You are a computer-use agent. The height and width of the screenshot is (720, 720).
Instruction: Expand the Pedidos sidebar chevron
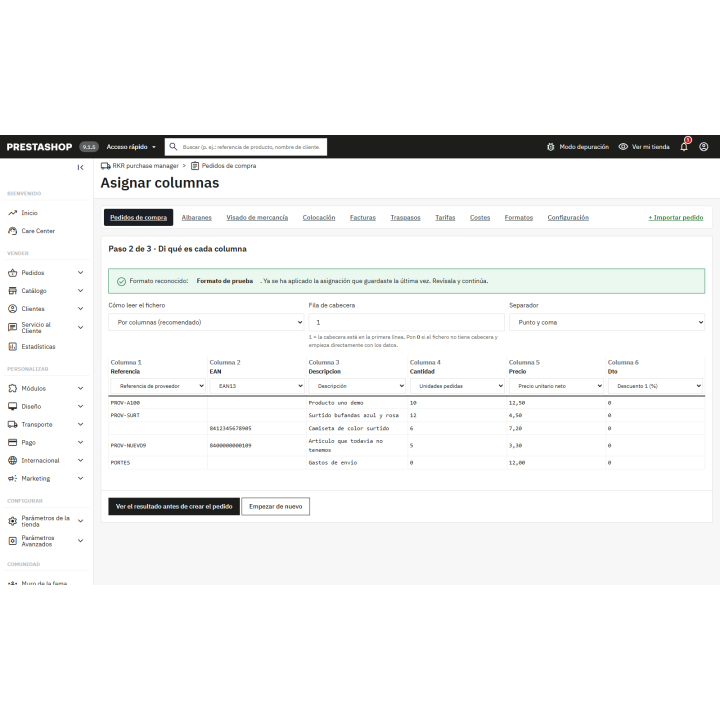coord(80,273)
